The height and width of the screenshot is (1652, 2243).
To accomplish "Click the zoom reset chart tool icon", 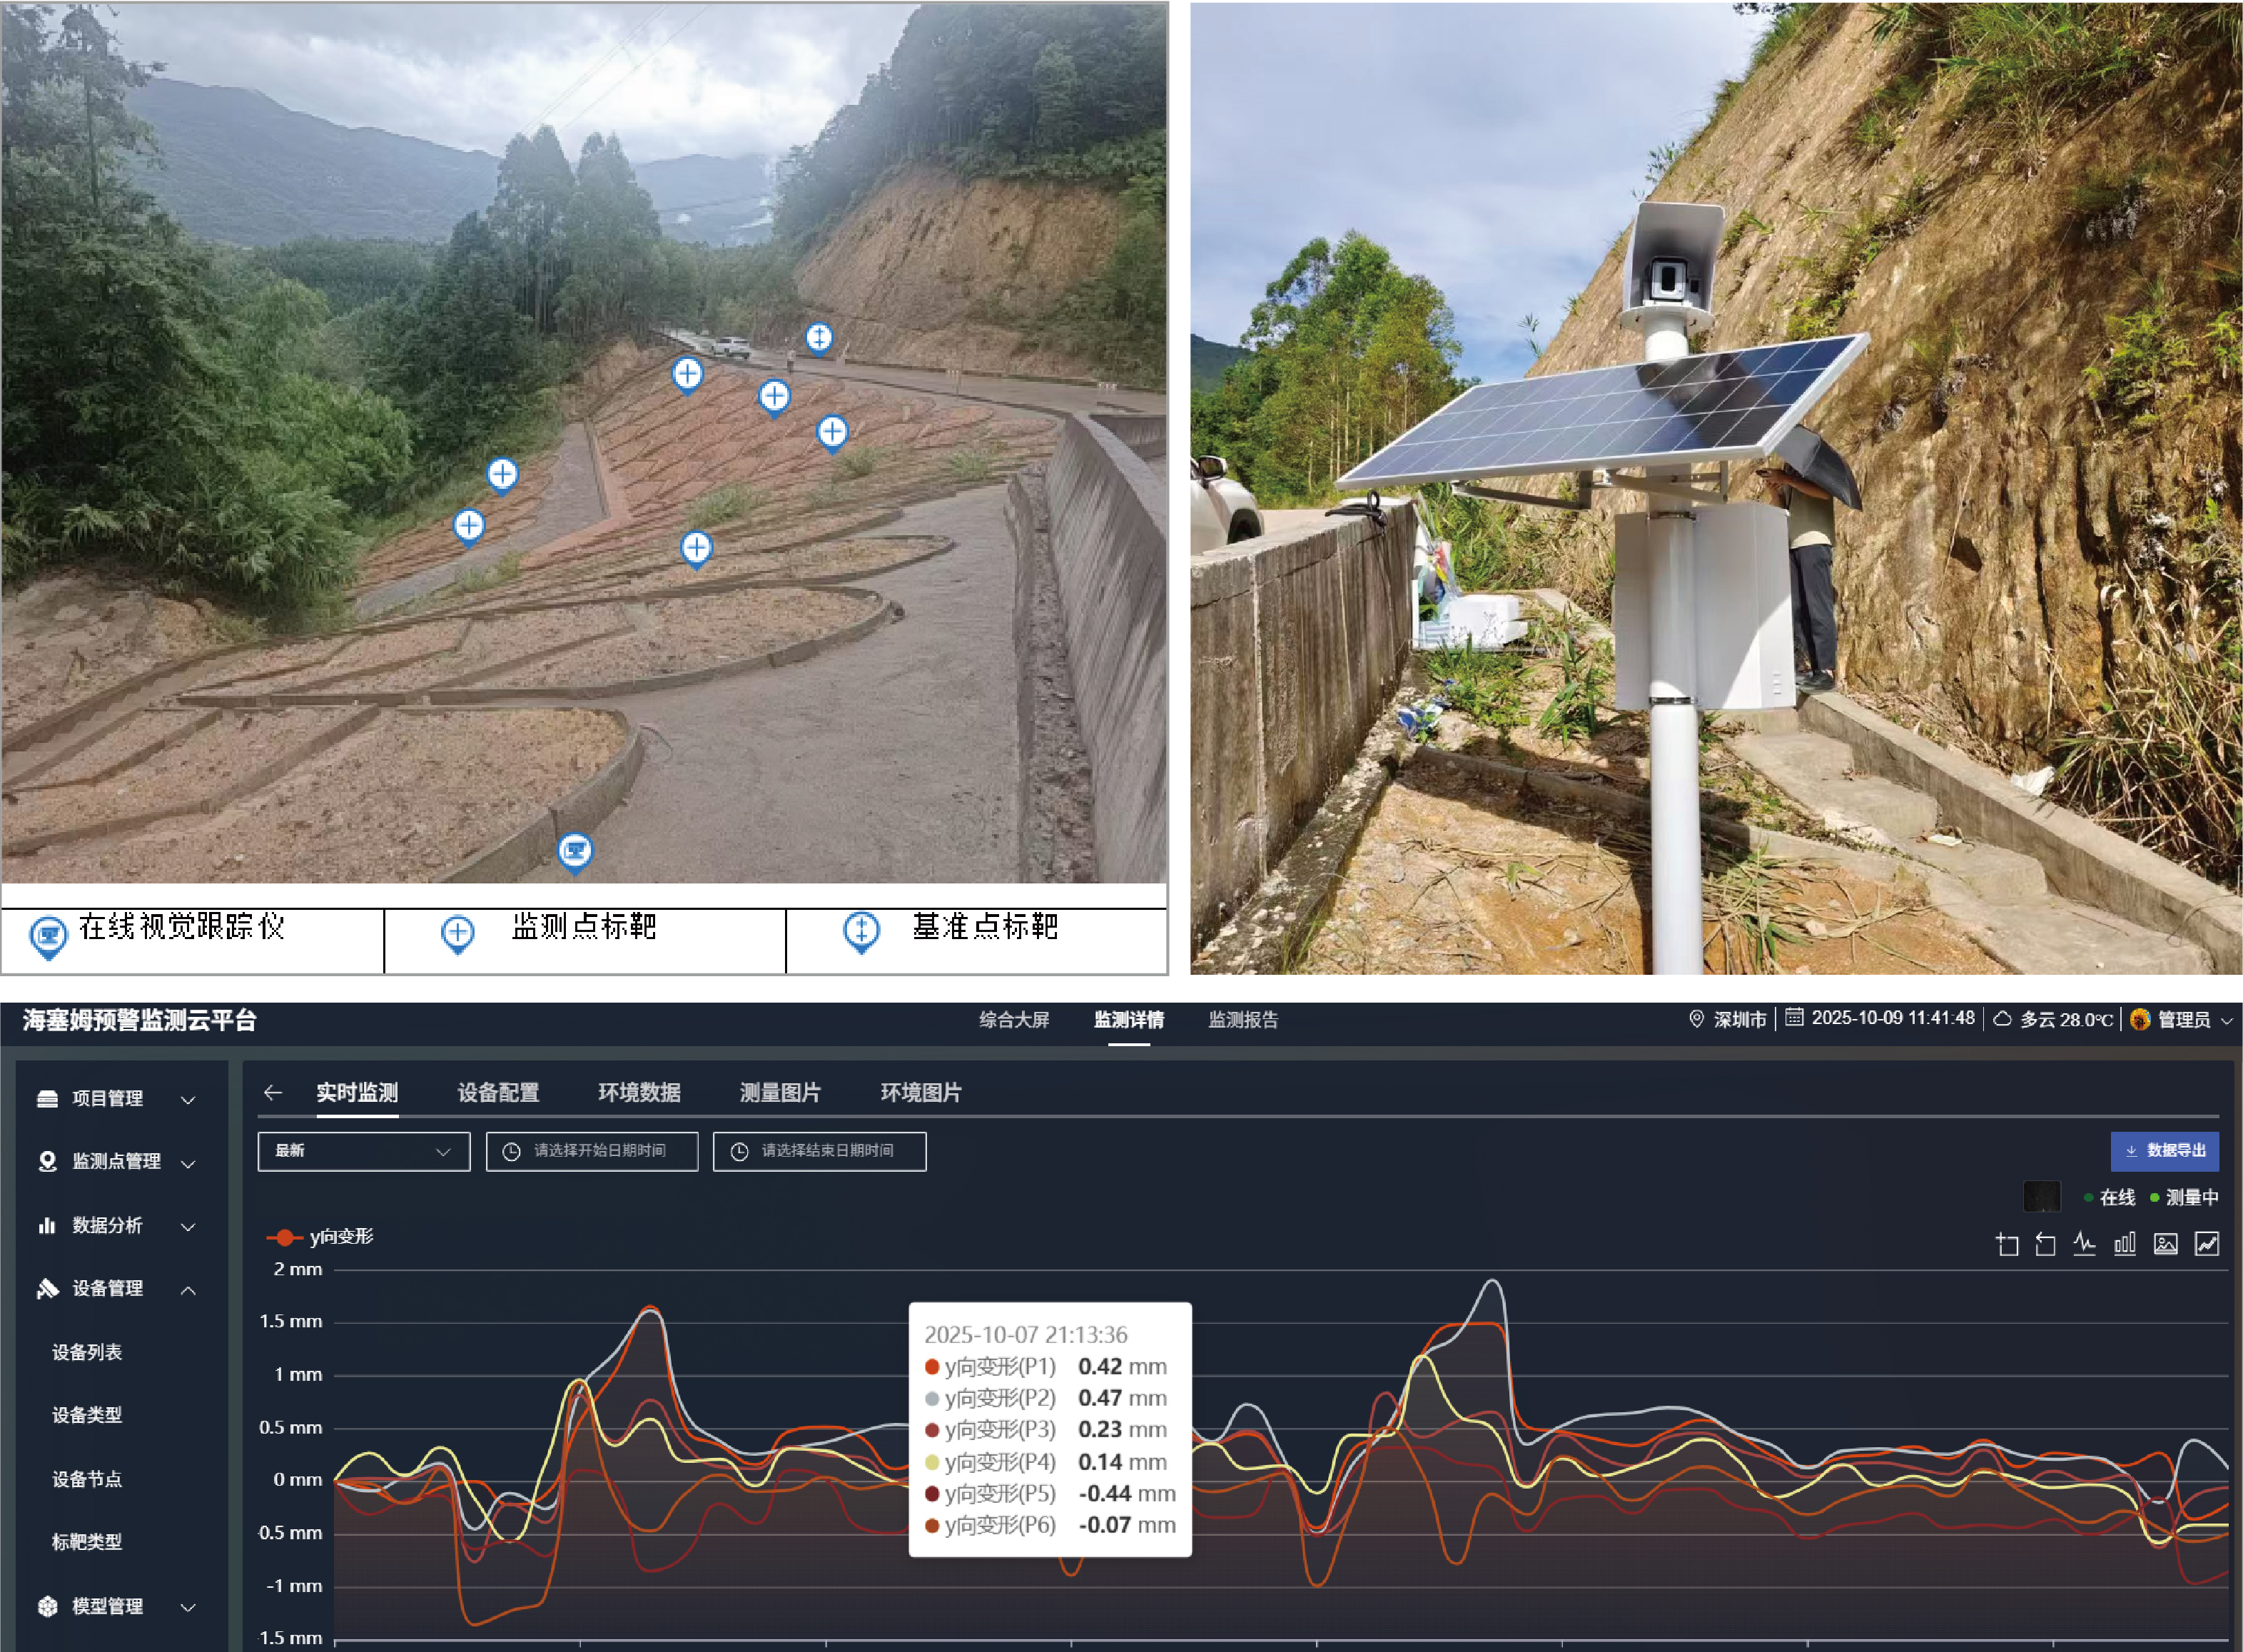I will [2045, 1244].
